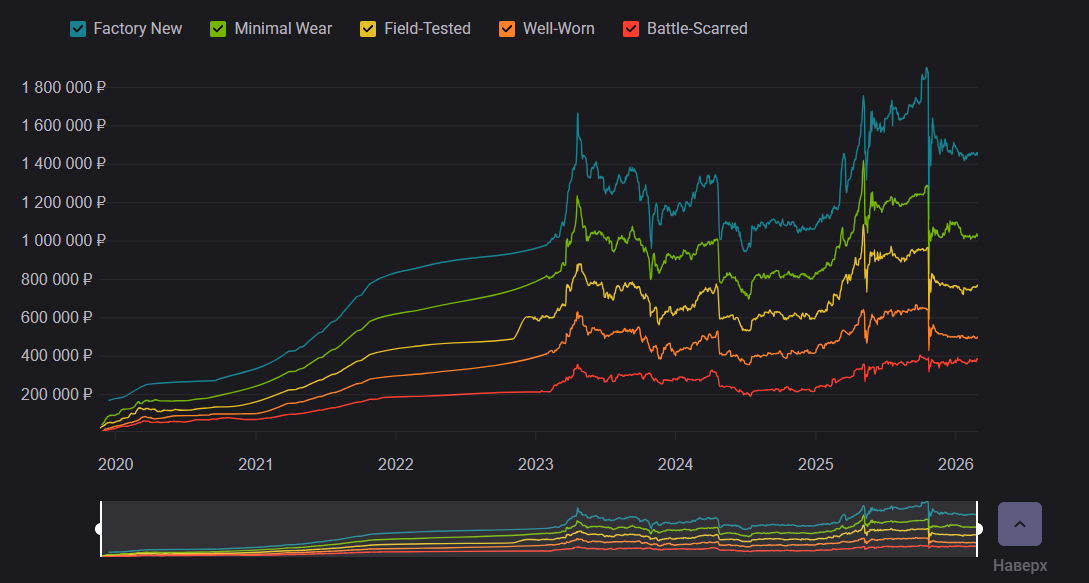Viewport: 1089px width, 583px height.
Task: Click the Наверх text label
Action: pyautogui.click(x=1020, y=566)
